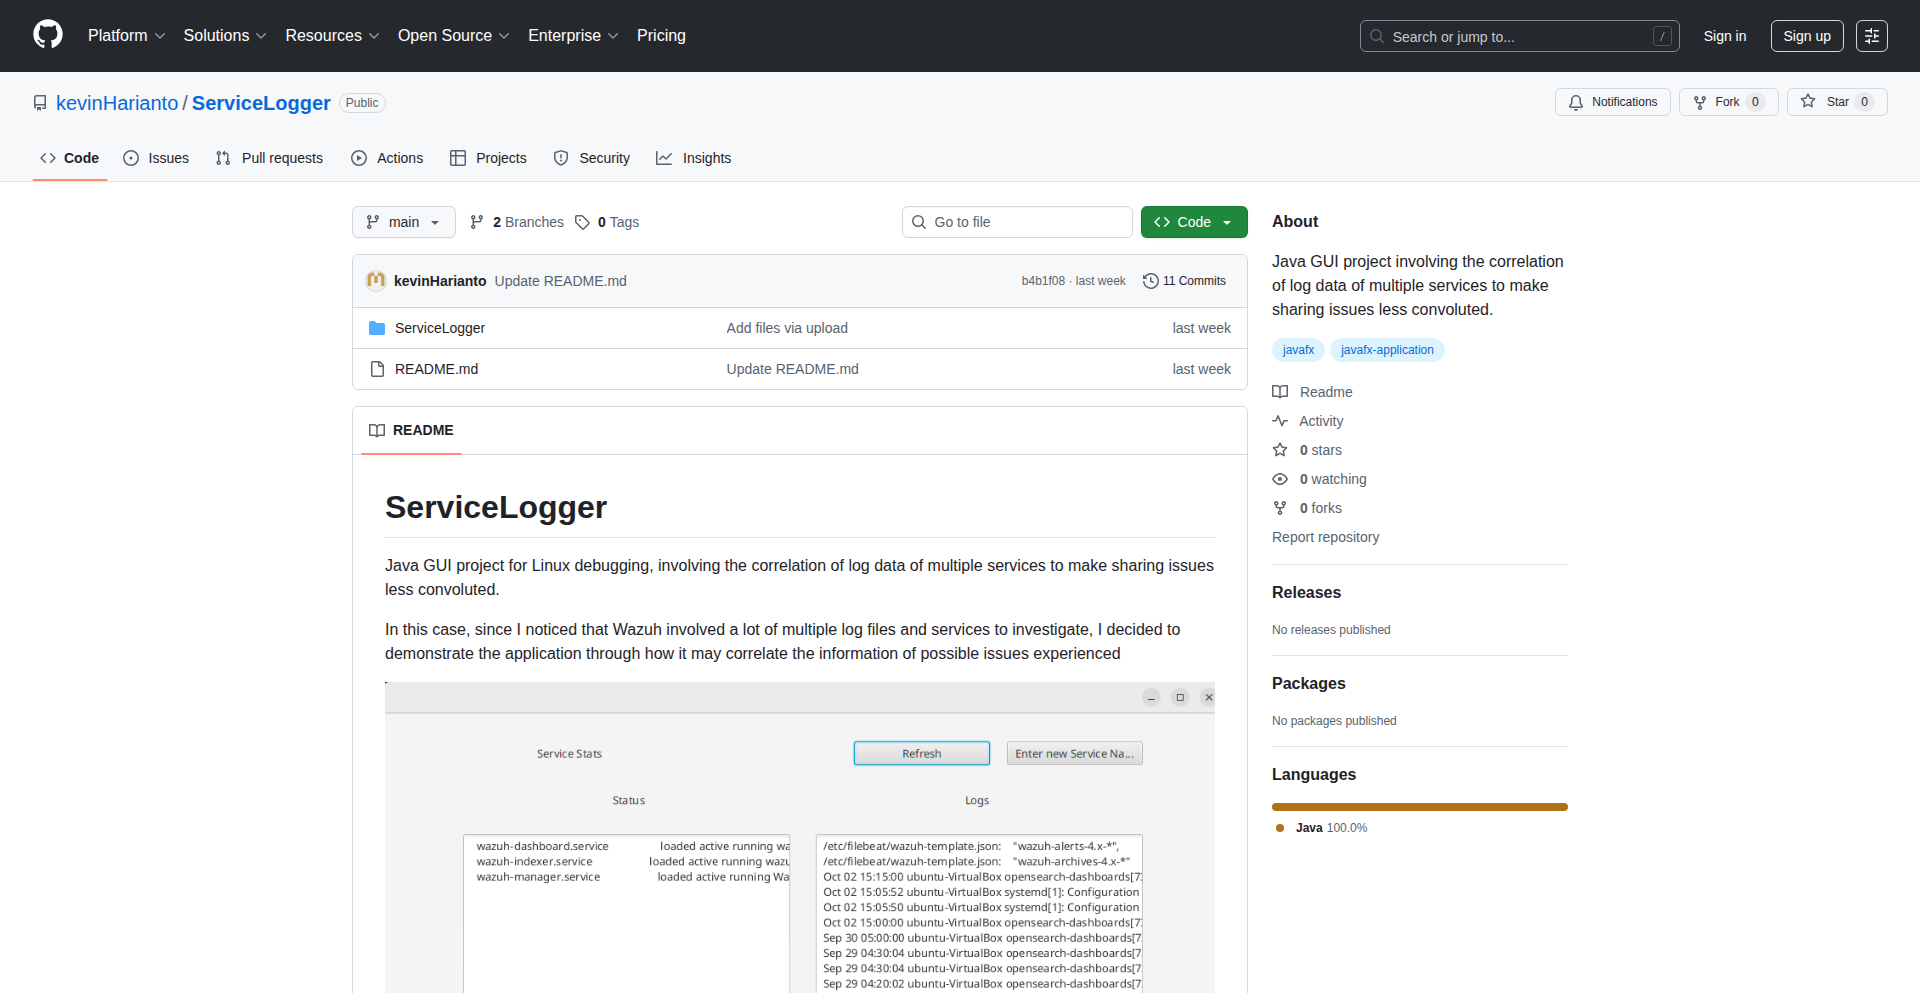Image resolution: width=1920 pixels, height=993 pixels.
Task: Click the eye icon beside 0 watching
Action: point(1280,479)
